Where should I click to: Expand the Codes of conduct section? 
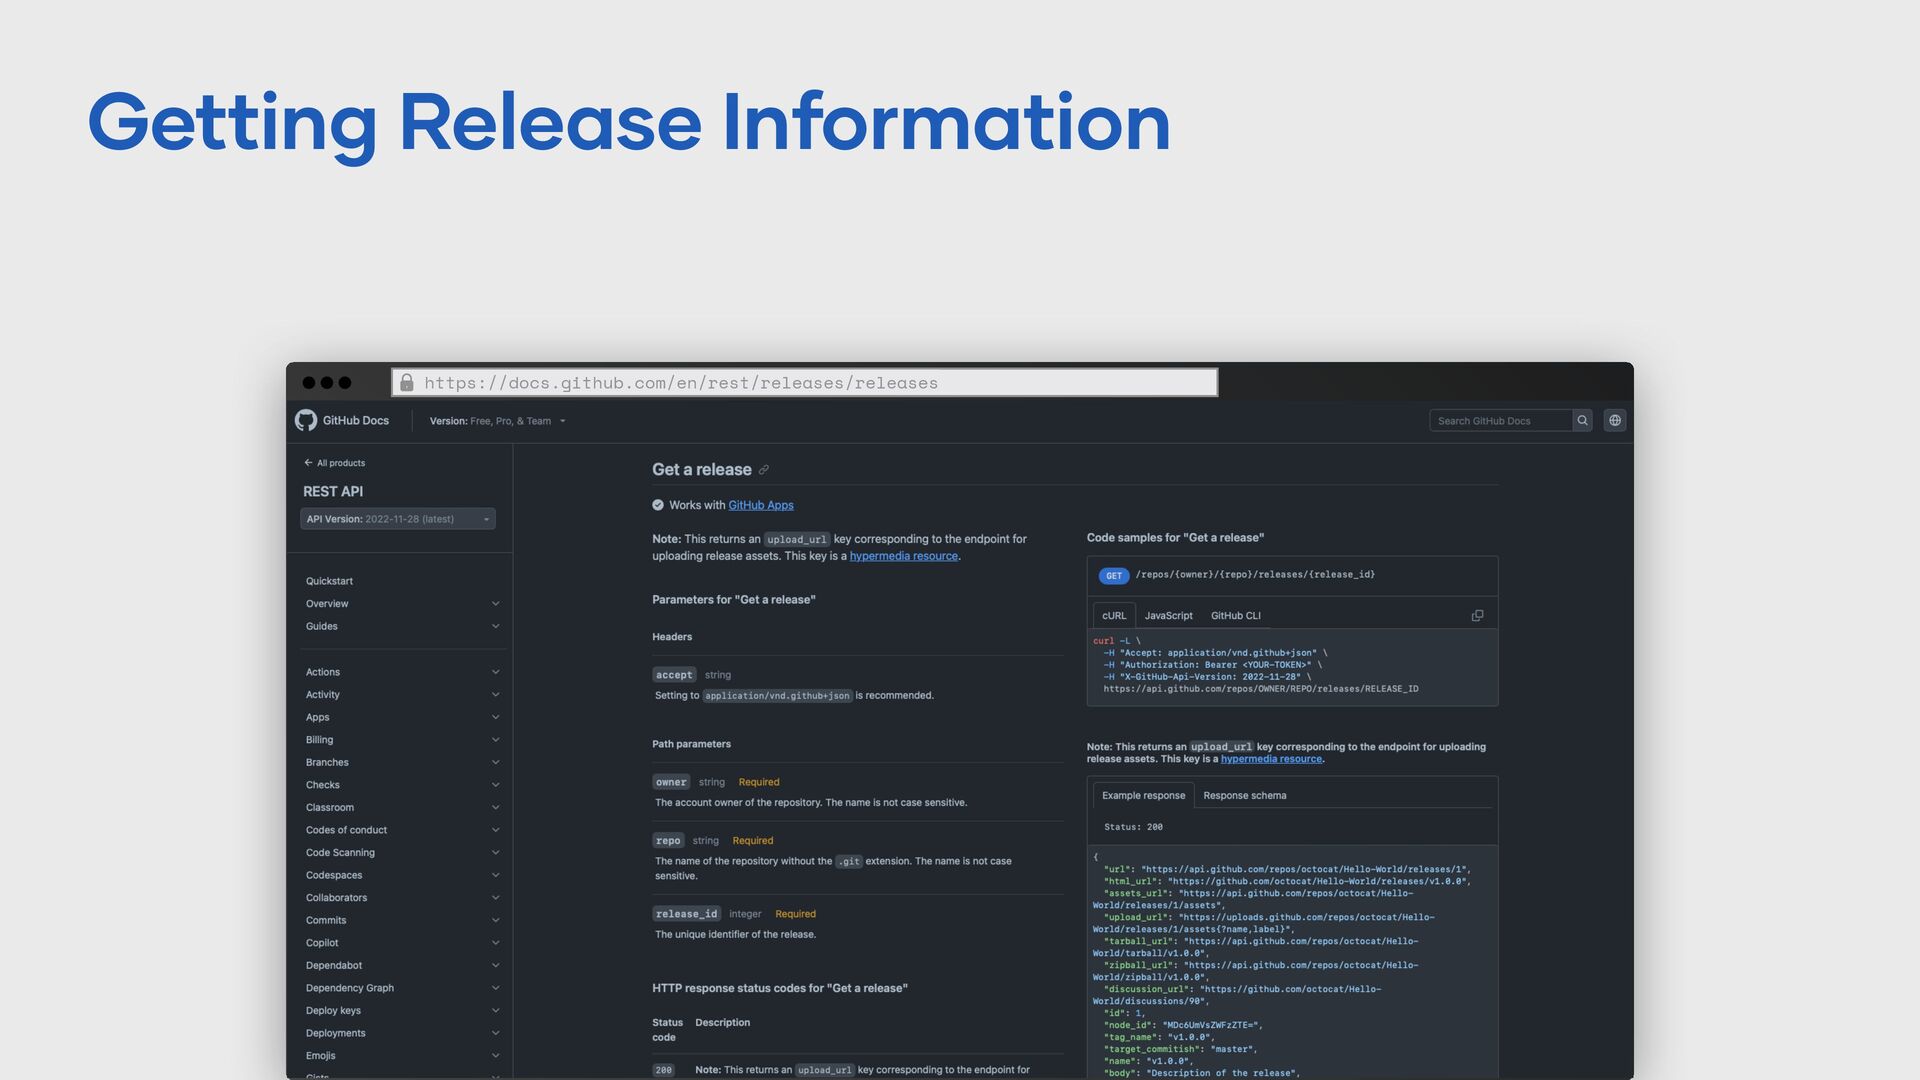point(402,830)
